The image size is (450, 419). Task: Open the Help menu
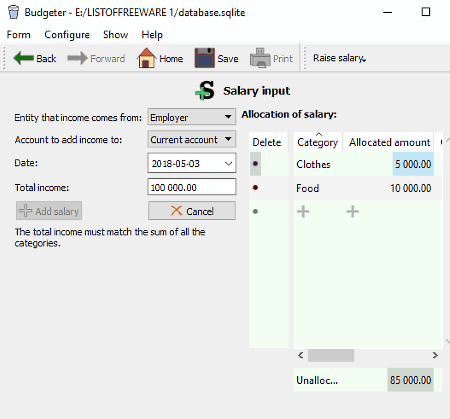152,35
